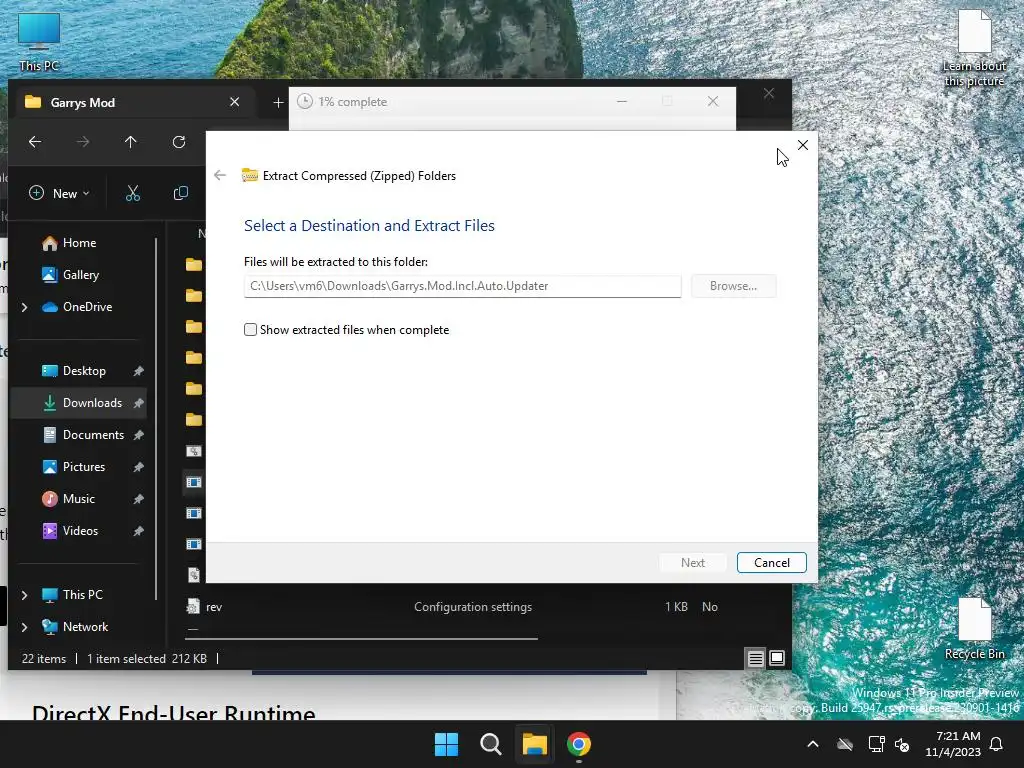Go back in File Explorer
This screenshot has height=768, width=1024.
pyautogui.click(x=35, y=142)
